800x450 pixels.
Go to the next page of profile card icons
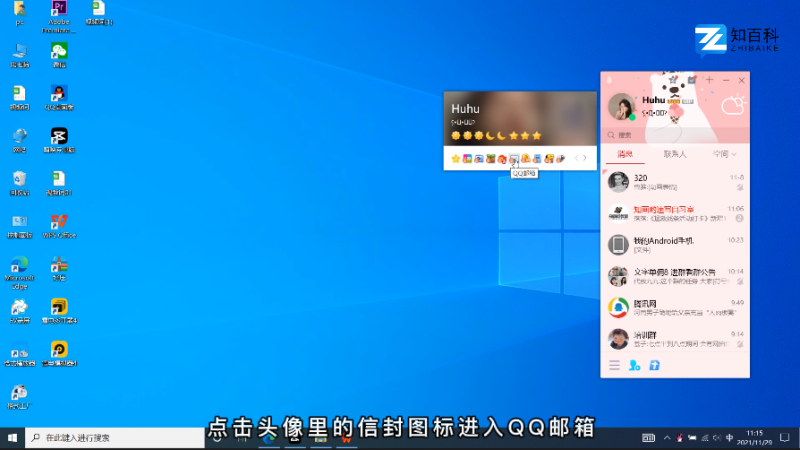585,158
